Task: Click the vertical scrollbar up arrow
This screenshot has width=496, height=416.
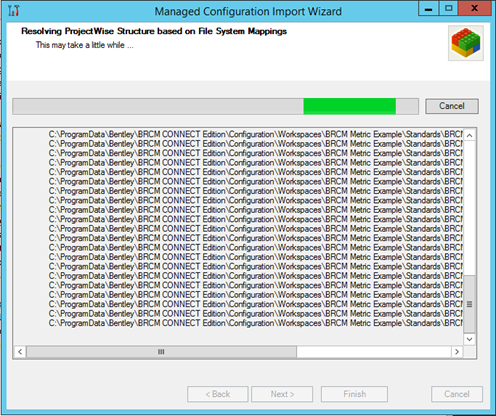Action: pos(469,135)
